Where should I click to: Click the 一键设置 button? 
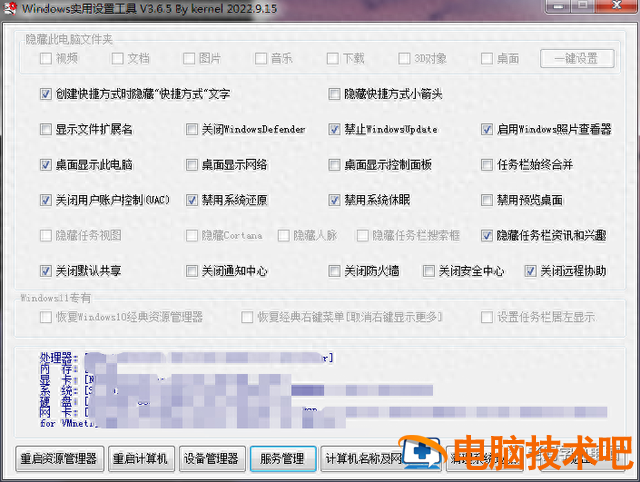coord(577,59)
